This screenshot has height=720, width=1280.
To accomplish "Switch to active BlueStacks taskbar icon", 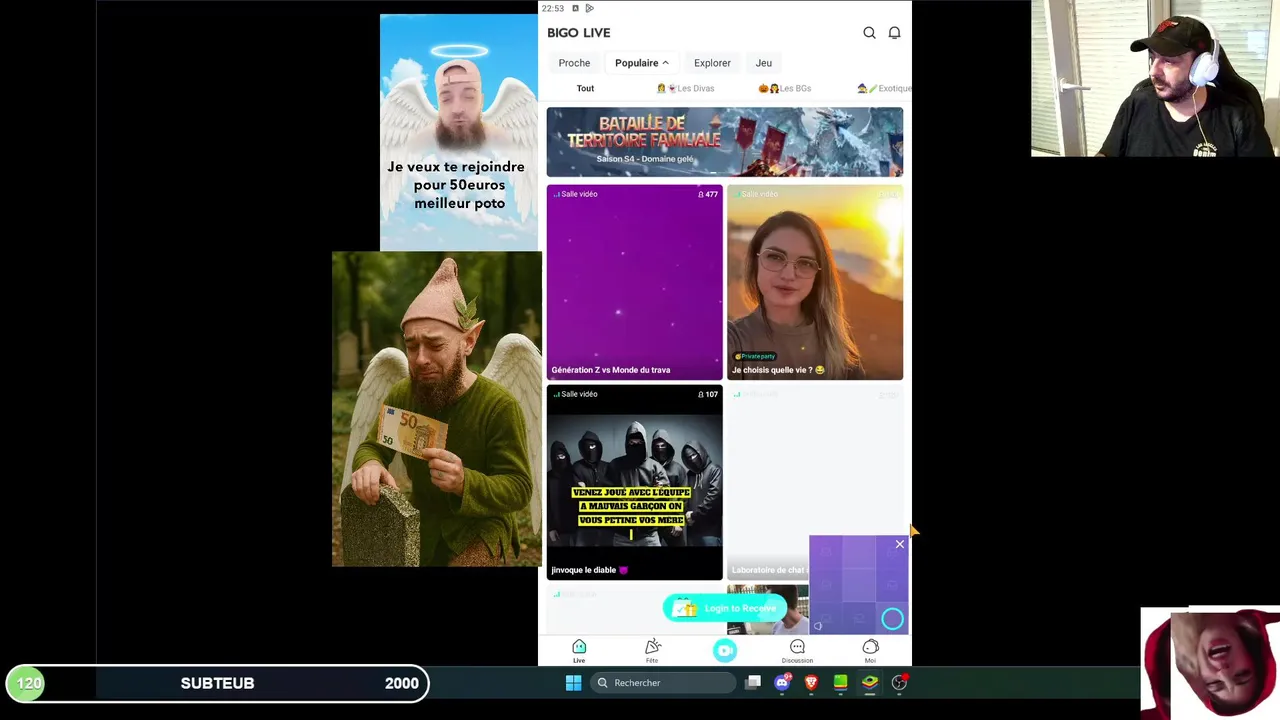I will 870,683.
